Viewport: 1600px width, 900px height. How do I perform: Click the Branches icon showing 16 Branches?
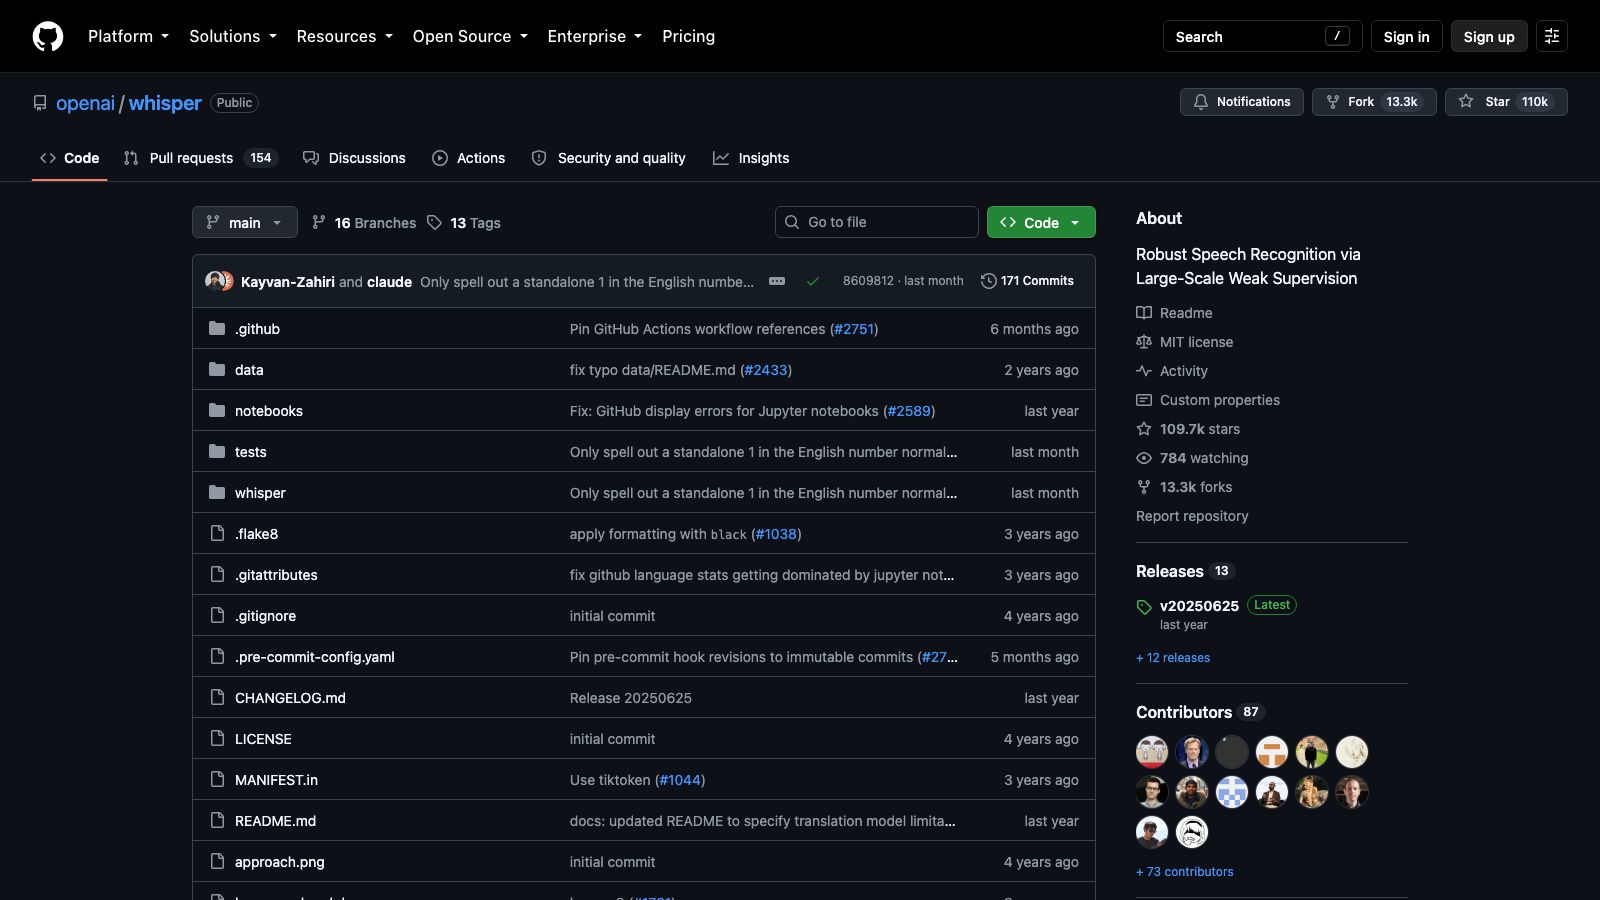(318, 223)
